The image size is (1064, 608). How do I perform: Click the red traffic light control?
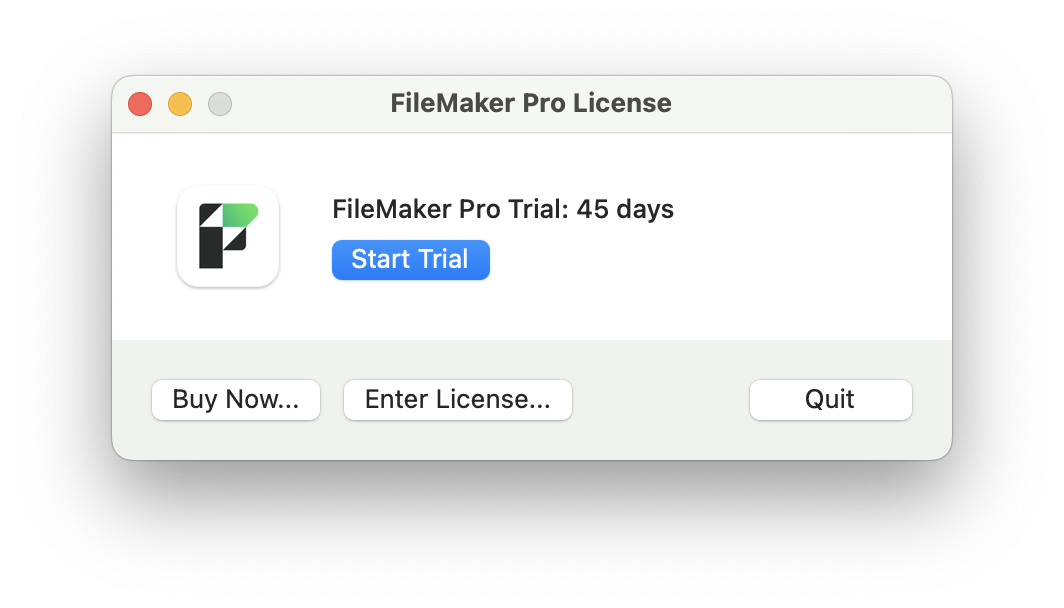pyautogui.click(x=140, y=104)
